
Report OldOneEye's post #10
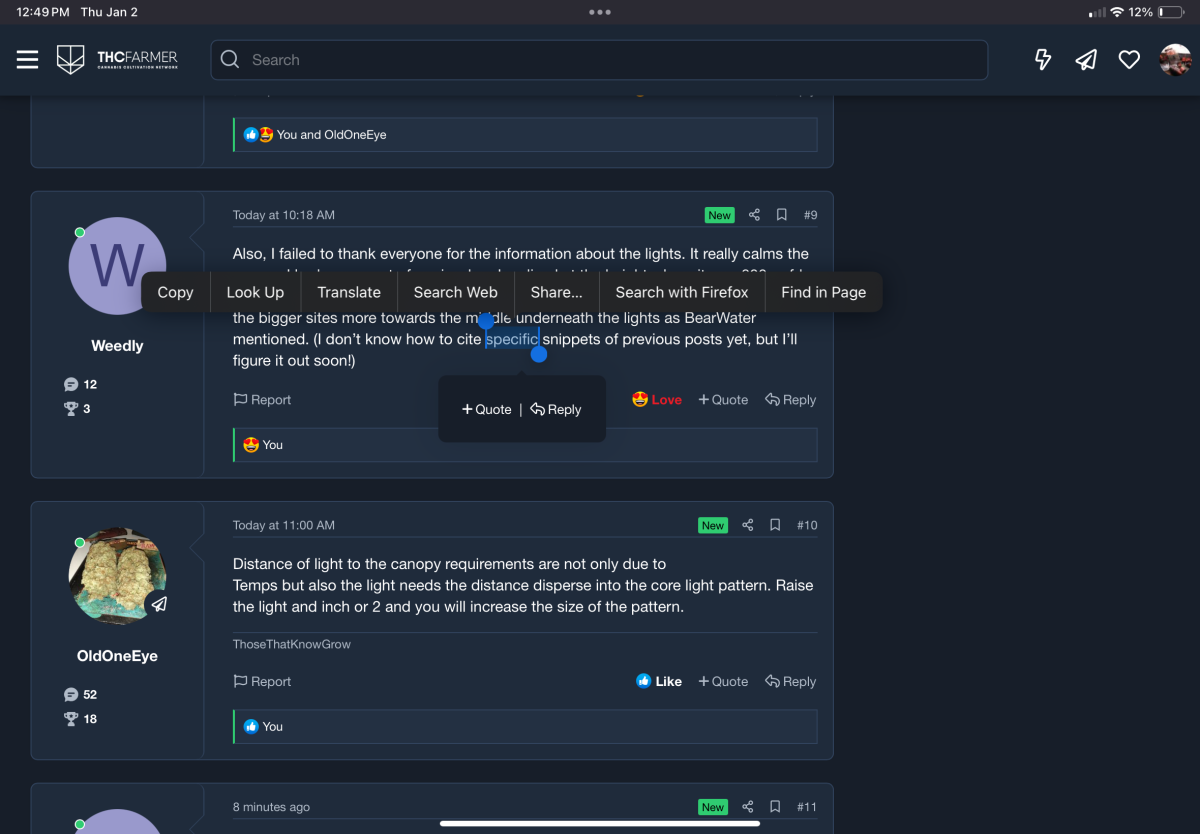tap(262, 682)
